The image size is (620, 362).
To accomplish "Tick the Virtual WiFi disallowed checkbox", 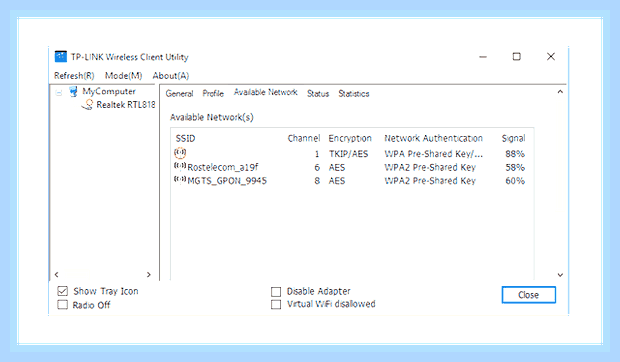I will [x=276, y=305].
